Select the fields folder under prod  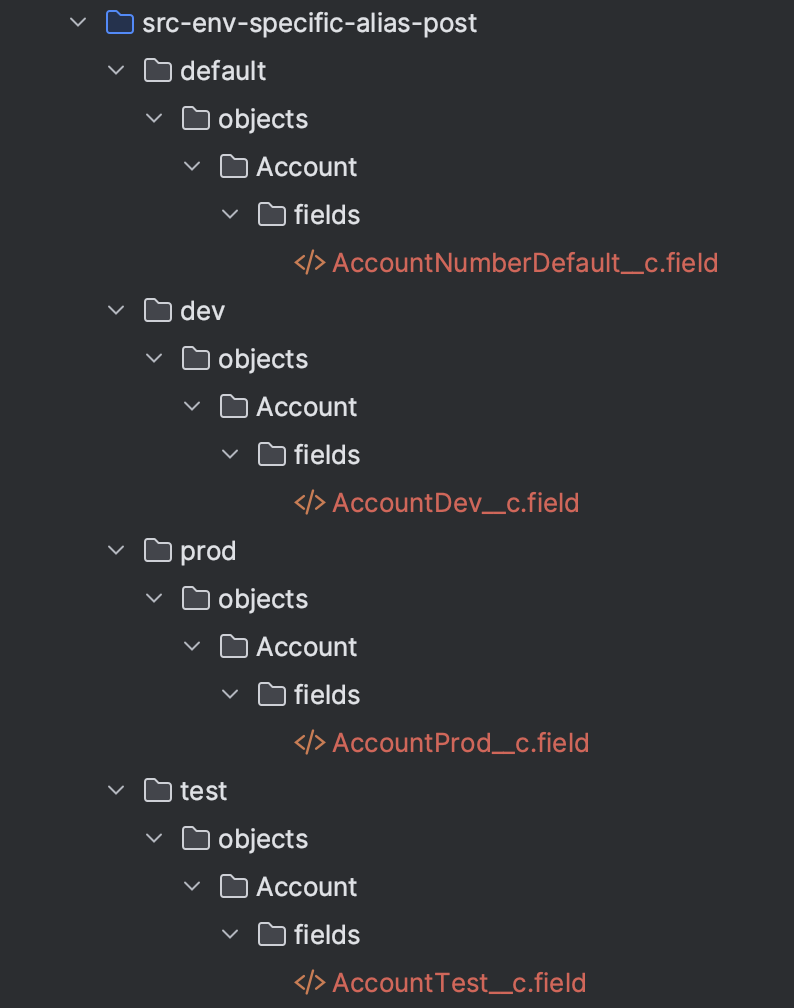pyautogui.click(x=327, y=695)
